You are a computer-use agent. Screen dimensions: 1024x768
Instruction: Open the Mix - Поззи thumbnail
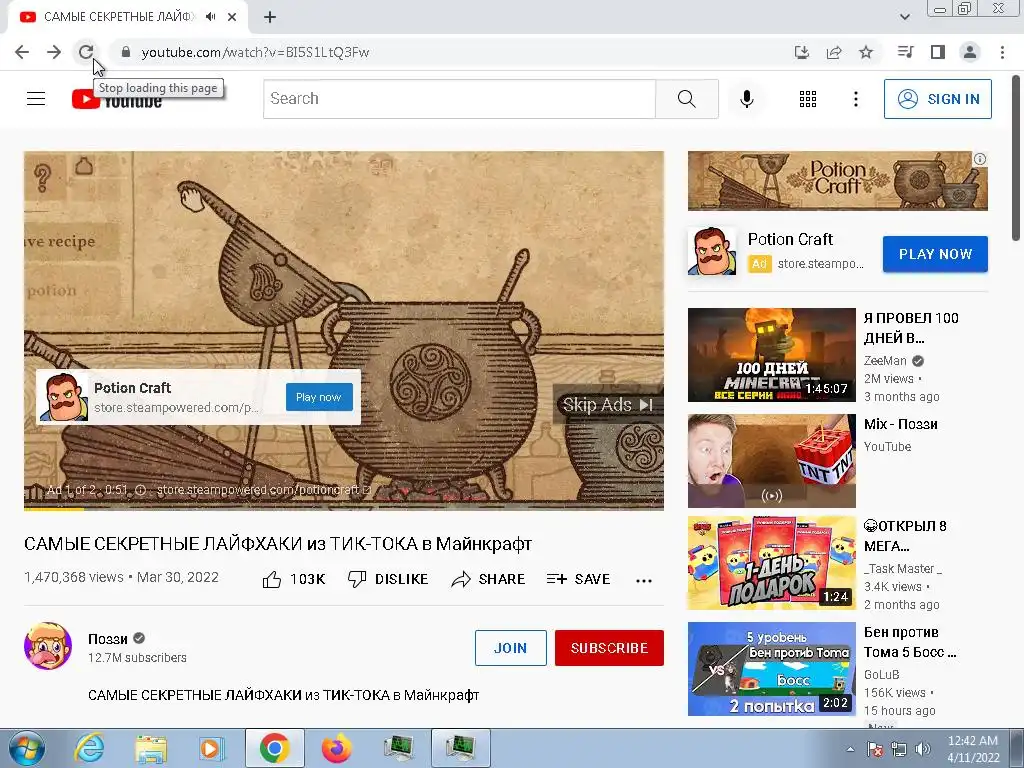(x=771, y=460)
